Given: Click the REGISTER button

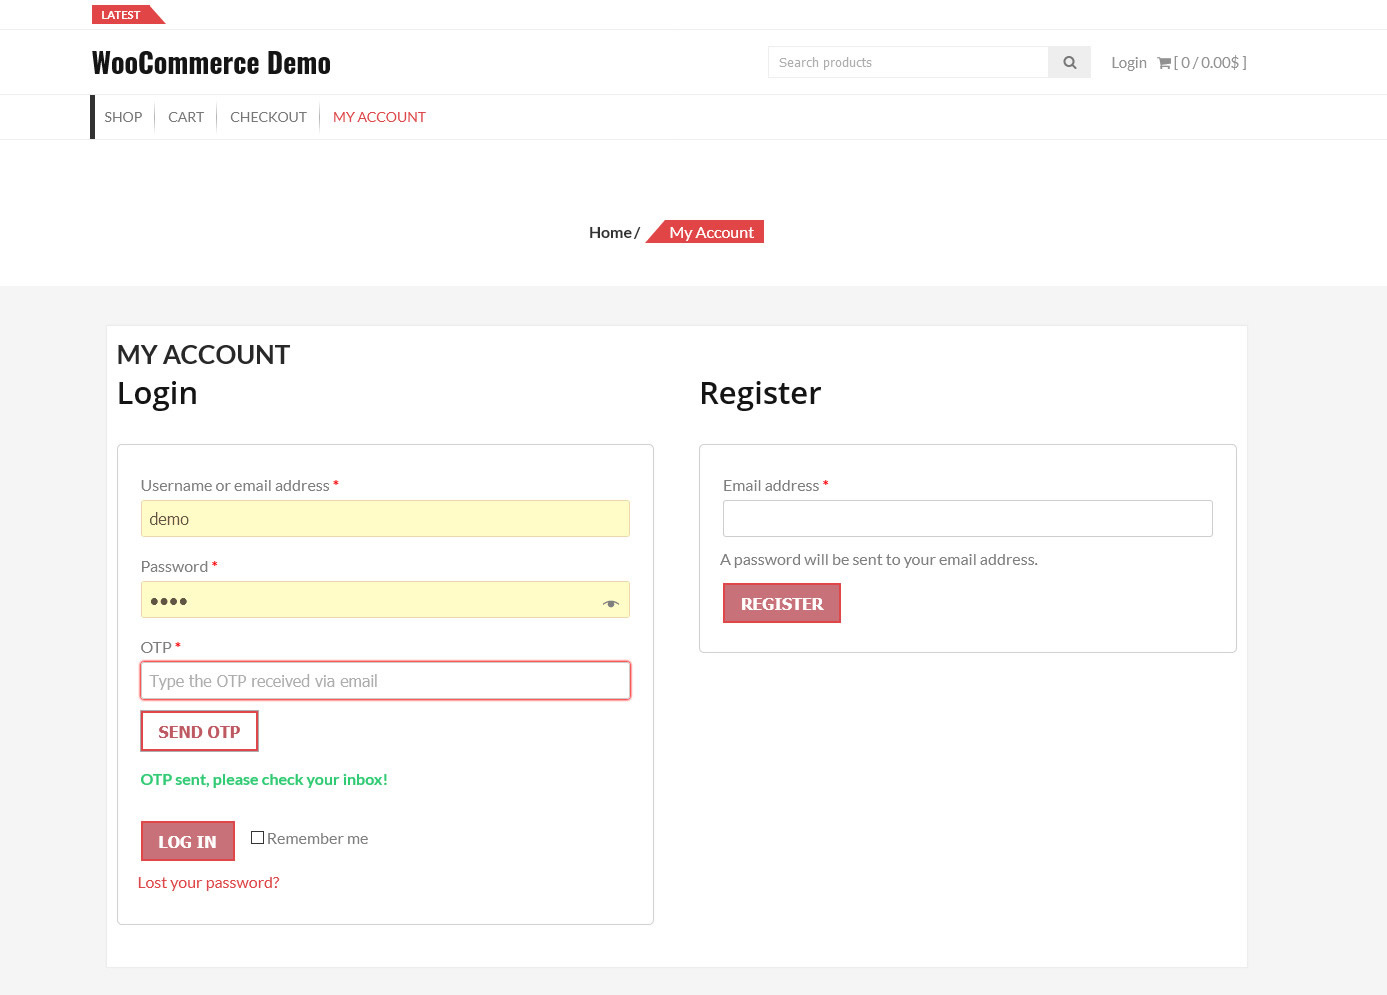Looking at the screenshot, I should click(781, 603).
